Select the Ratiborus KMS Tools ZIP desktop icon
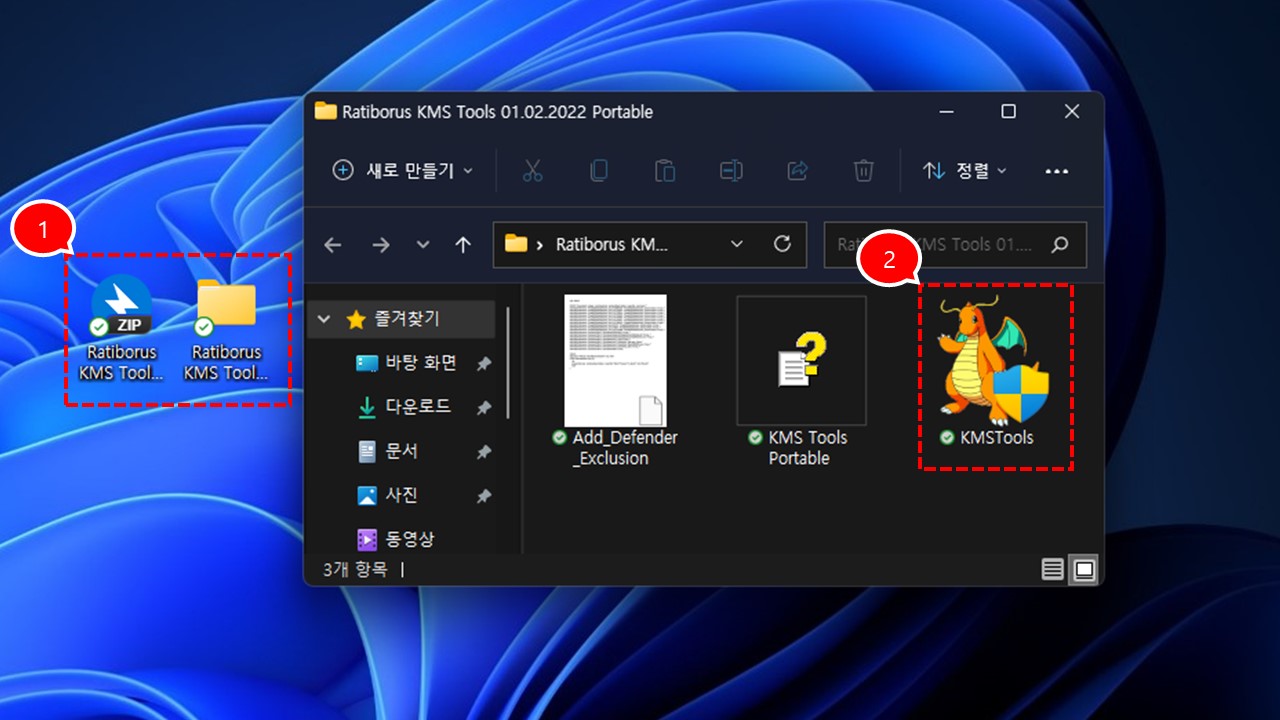 [x=121, y=330]
